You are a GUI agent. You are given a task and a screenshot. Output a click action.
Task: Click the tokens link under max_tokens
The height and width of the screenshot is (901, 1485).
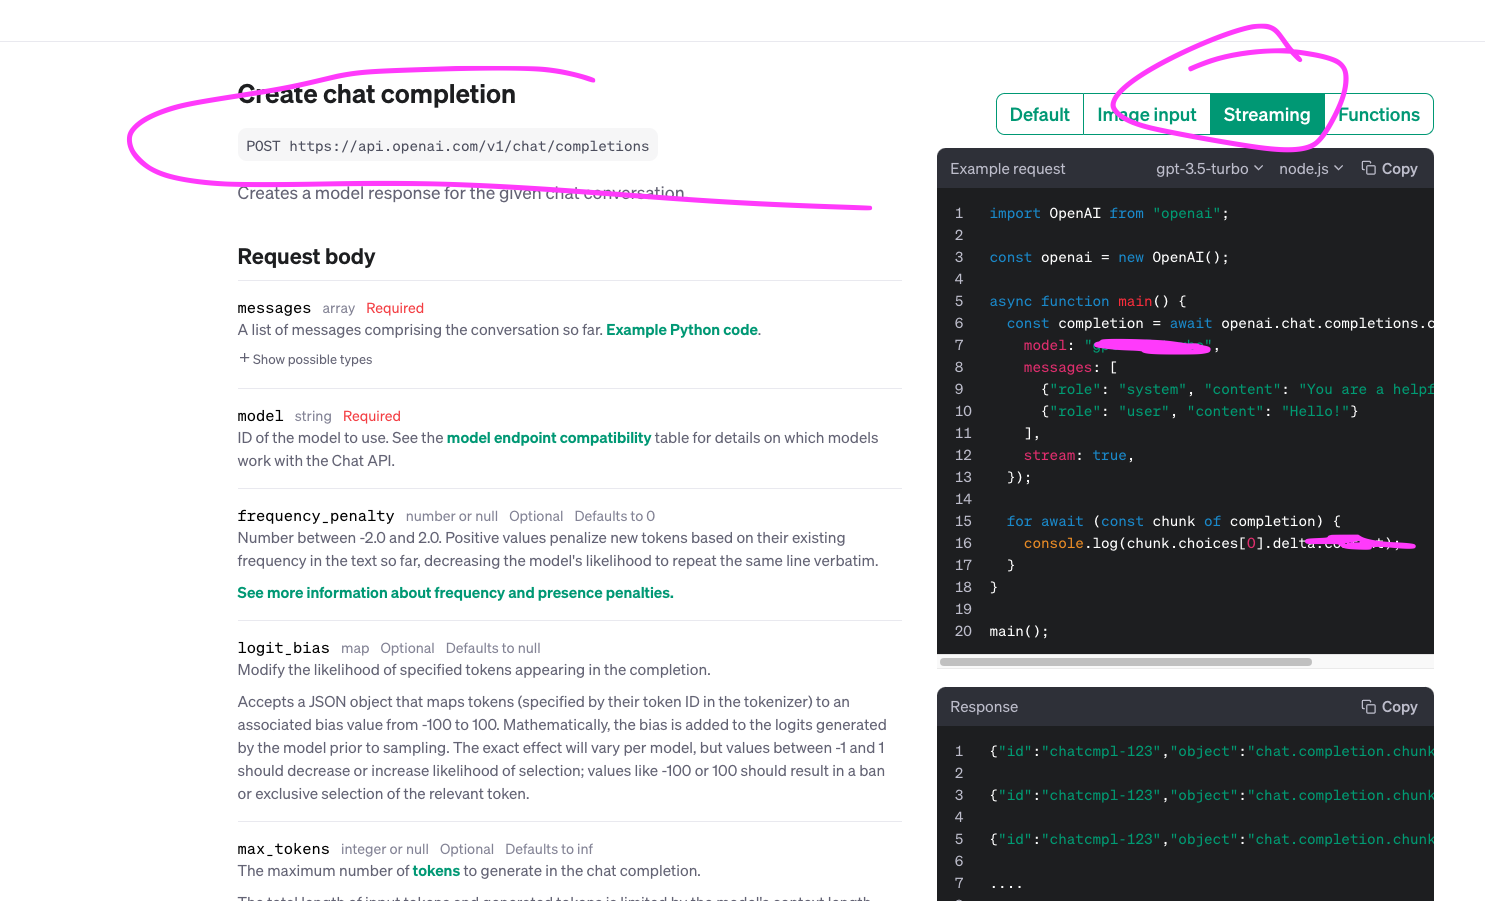click(x=436, y=871)
